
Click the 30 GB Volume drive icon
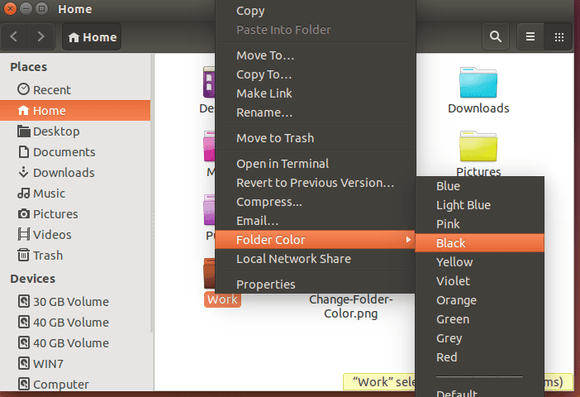coord(24,301)
